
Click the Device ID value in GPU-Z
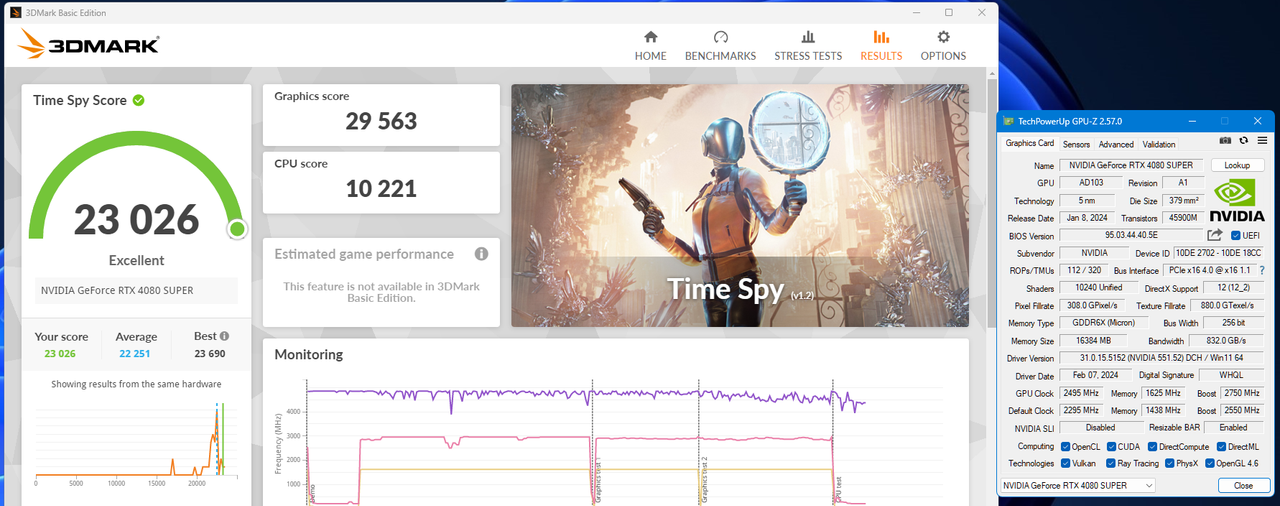point(1220,253)
